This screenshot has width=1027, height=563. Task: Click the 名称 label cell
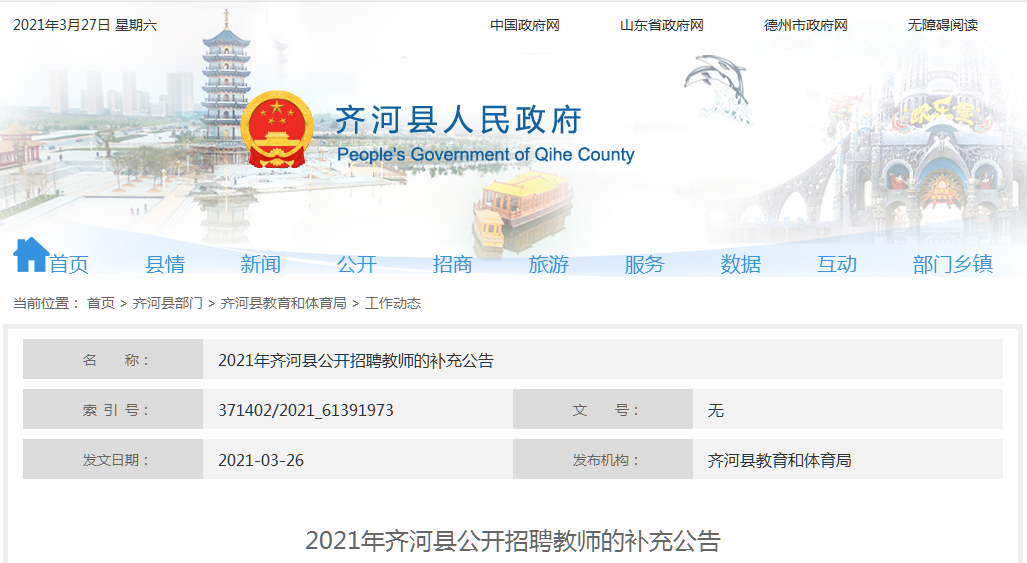tap(113, 359)
